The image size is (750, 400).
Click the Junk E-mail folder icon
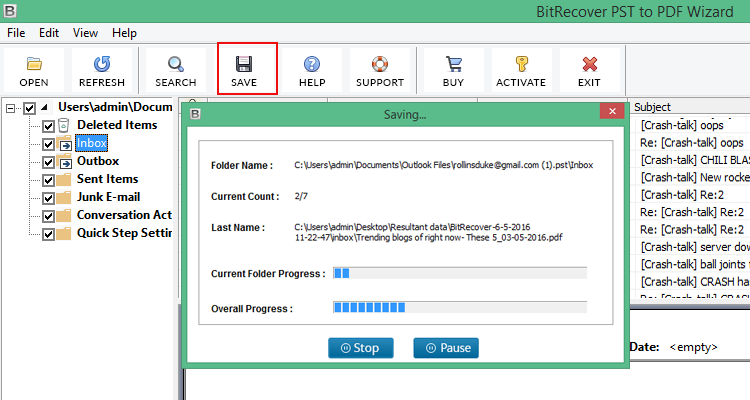[64, 198]
